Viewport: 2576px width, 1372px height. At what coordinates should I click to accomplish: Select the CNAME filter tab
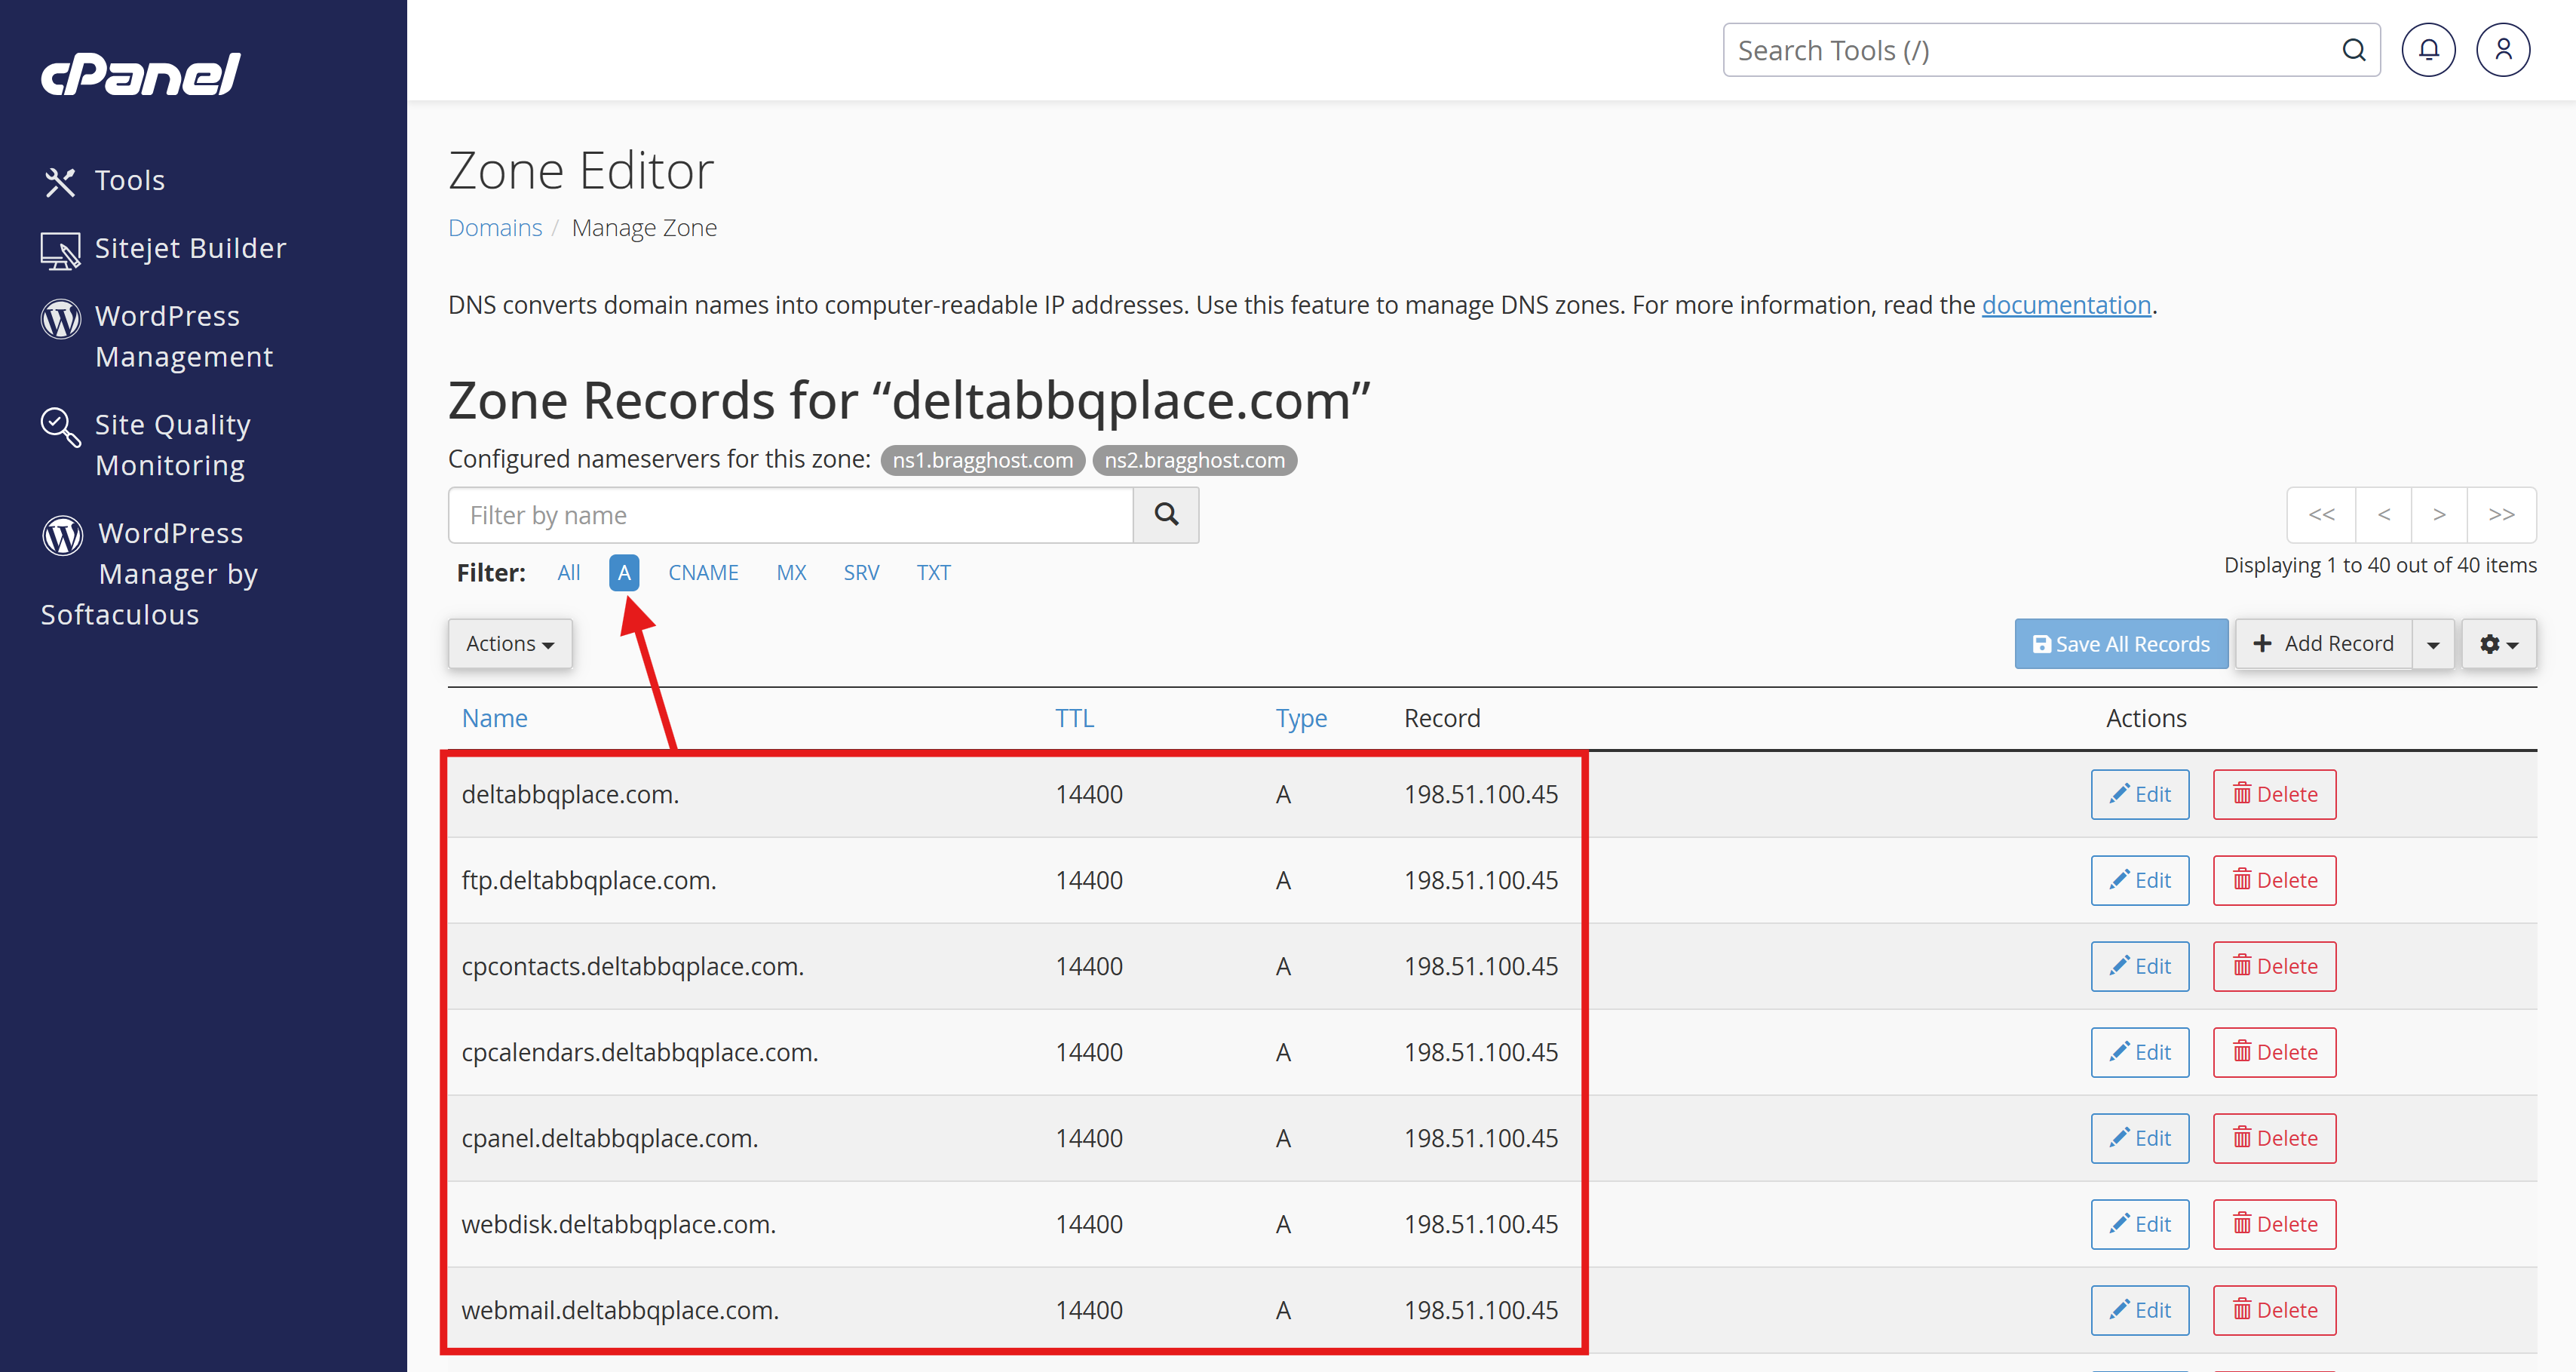[x=703, y=573]
